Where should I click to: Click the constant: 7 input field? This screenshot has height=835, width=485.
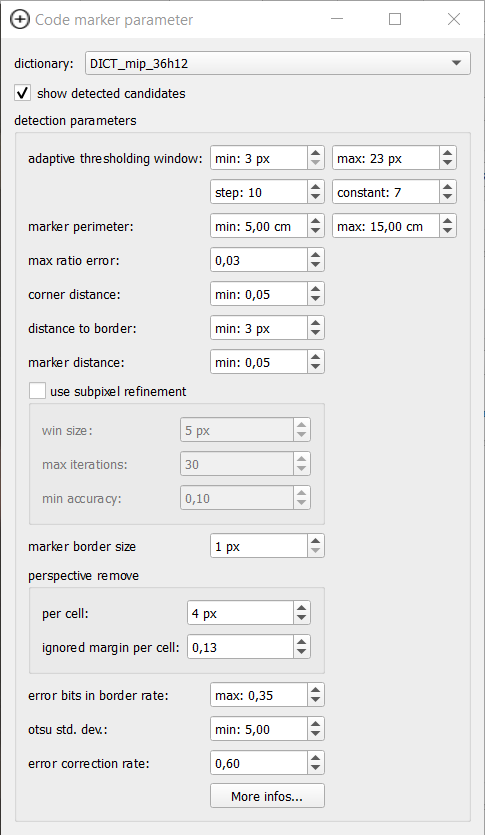tap(387, 192)
